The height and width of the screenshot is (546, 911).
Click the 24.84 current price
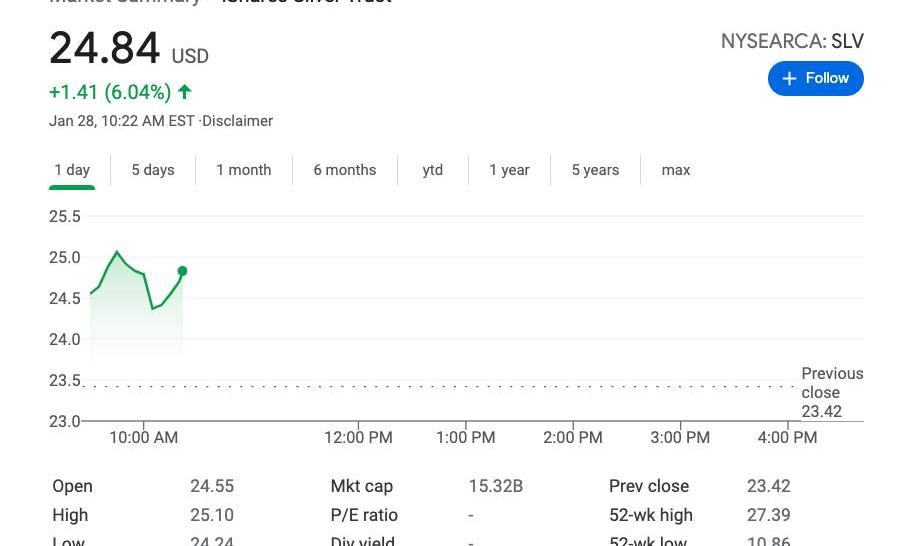tap(105, 48)
